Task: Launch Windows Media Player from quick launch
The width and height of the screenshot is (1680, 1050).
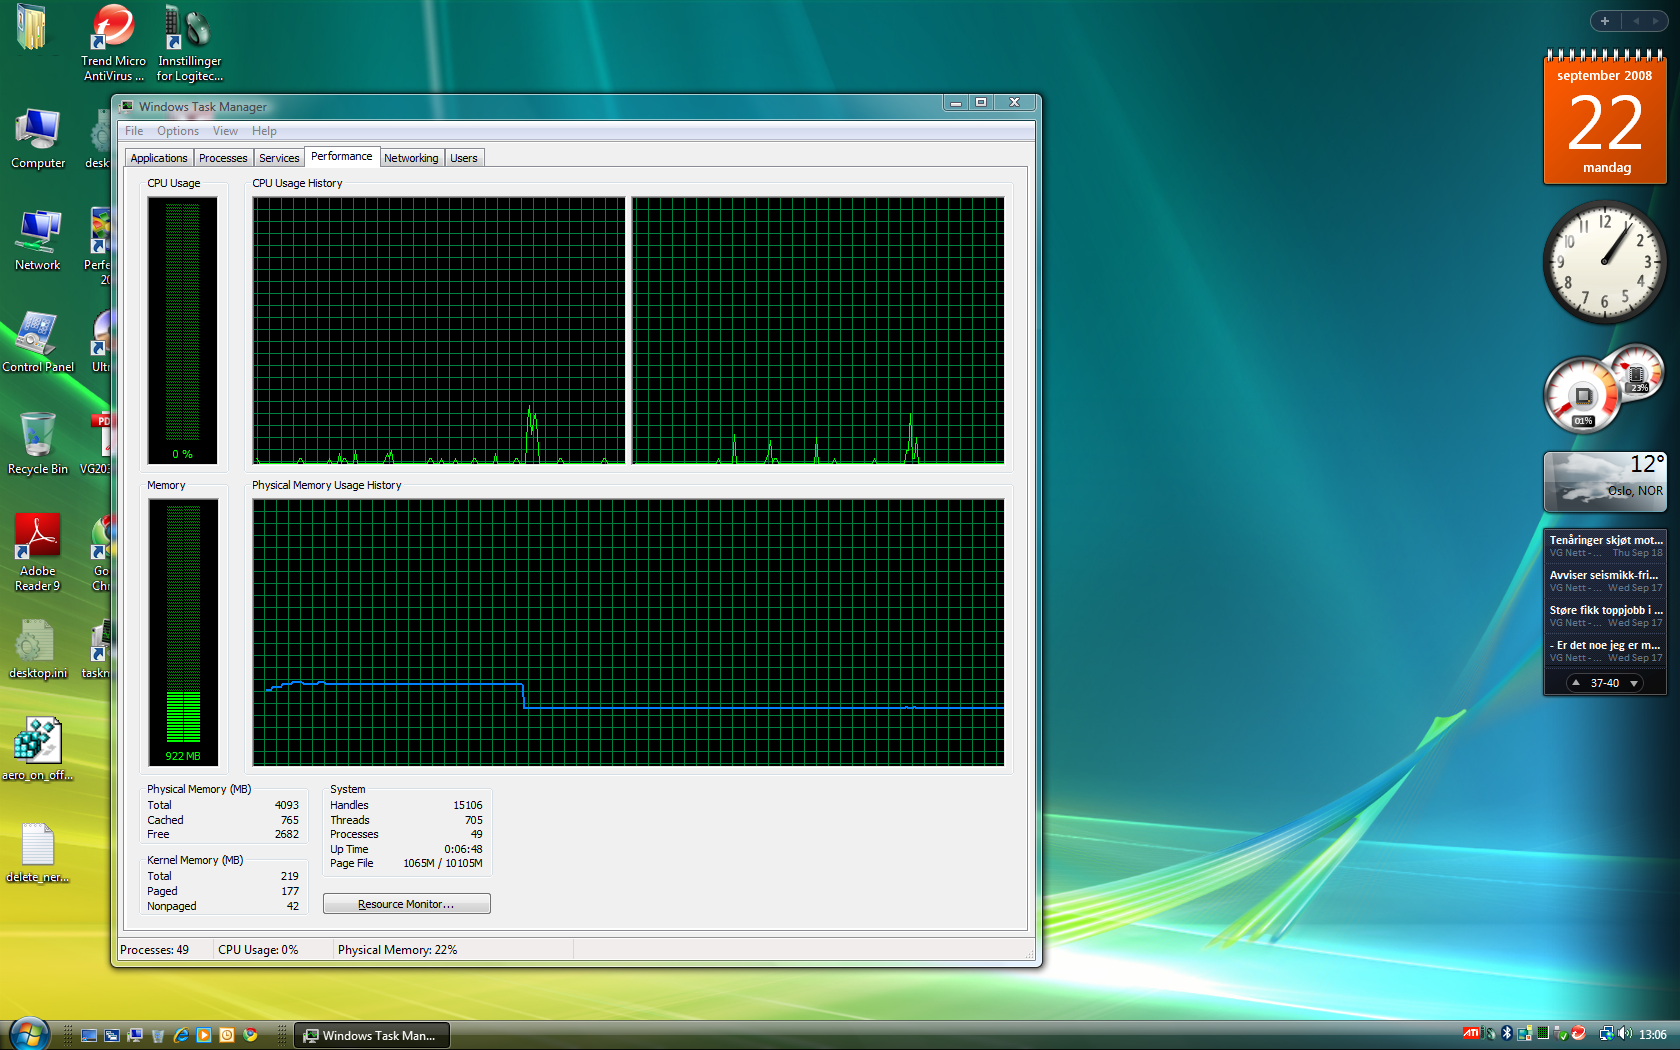Action: click(x=204, y=1035)
